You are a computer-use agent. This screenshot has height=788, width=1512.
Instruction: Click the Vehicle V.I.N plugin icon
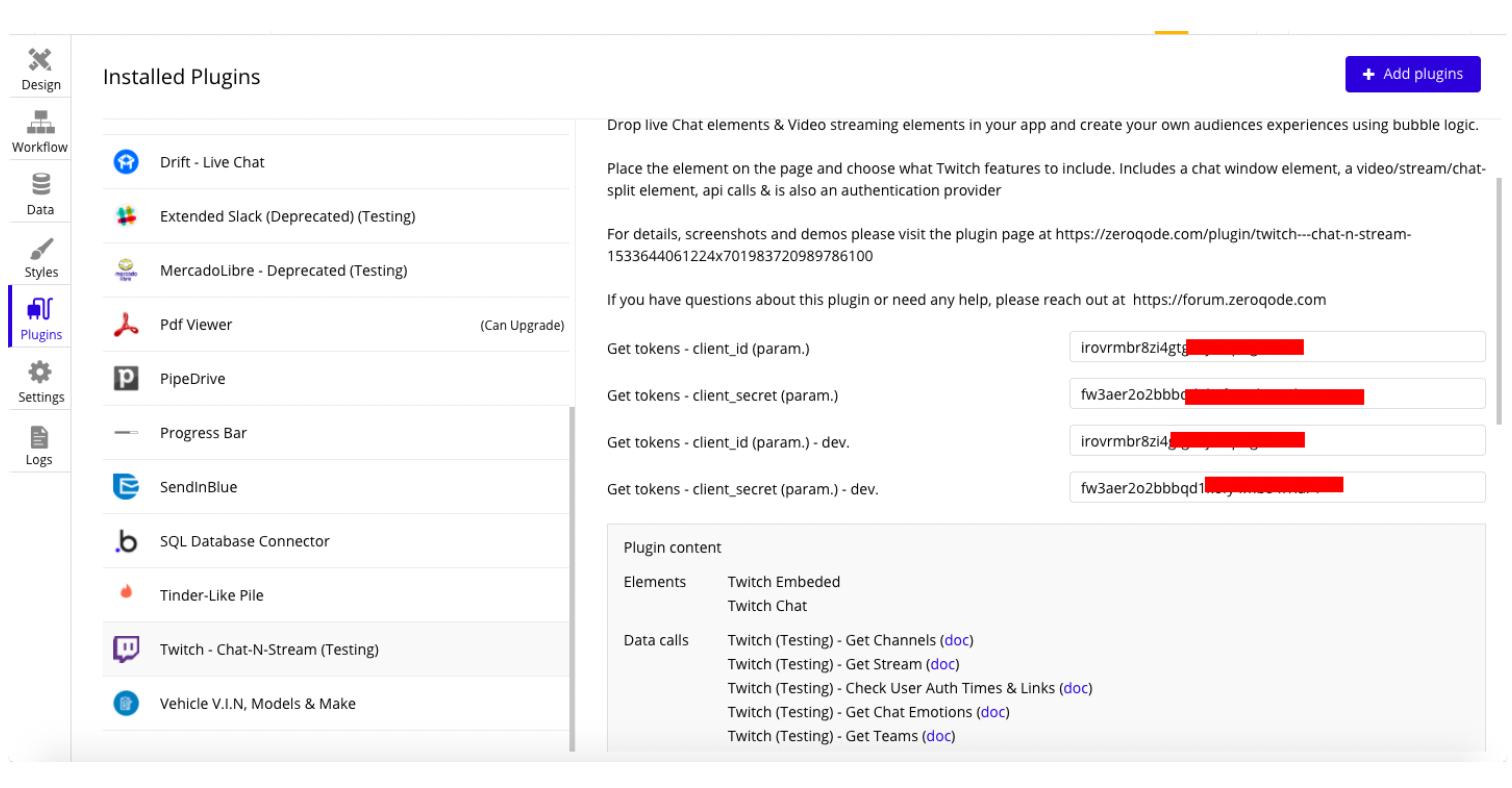coord(126,703)
